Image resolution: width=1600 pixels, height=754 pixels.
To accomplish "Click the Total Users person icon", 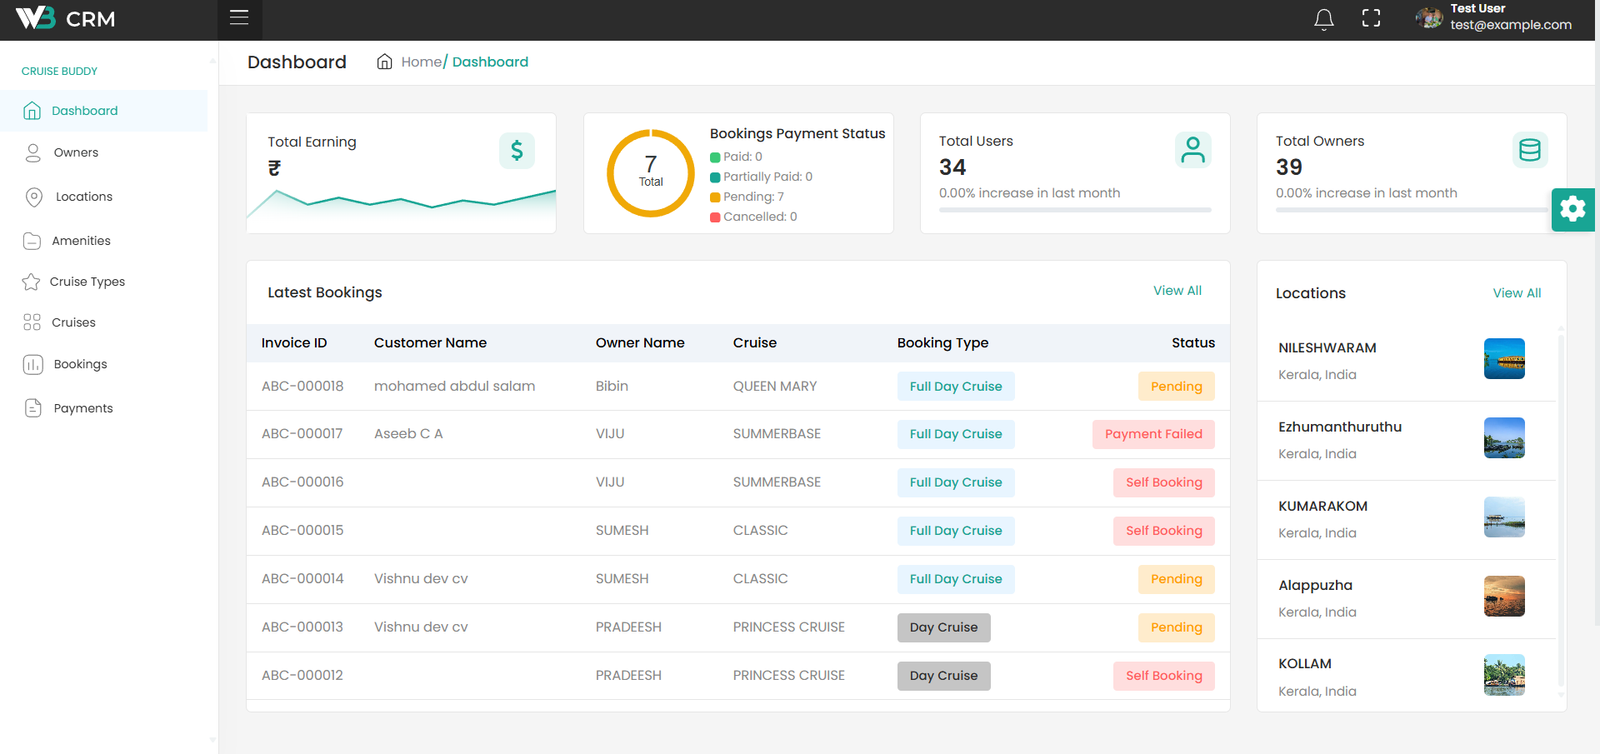I will pyautogui.click(x=1193, y=150).
